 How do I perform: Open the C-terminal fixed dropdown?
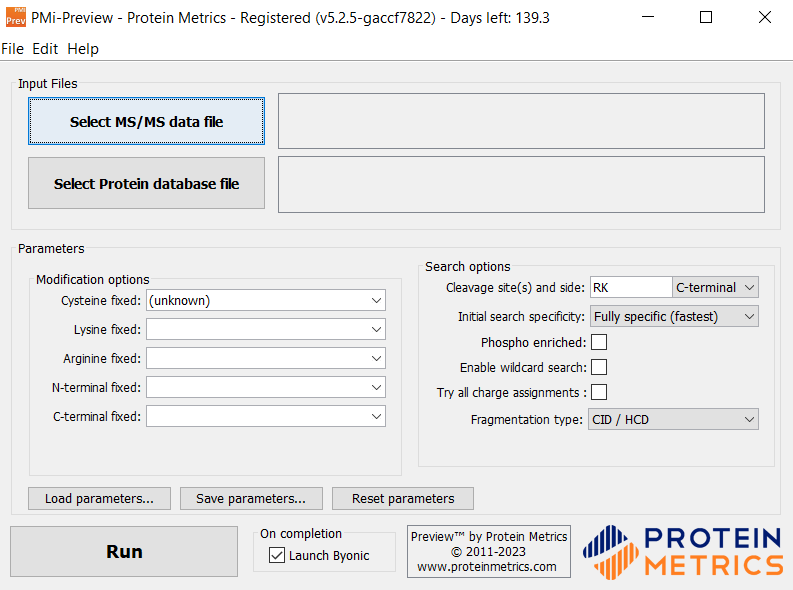pyautogui.click(x=266, y=416)
